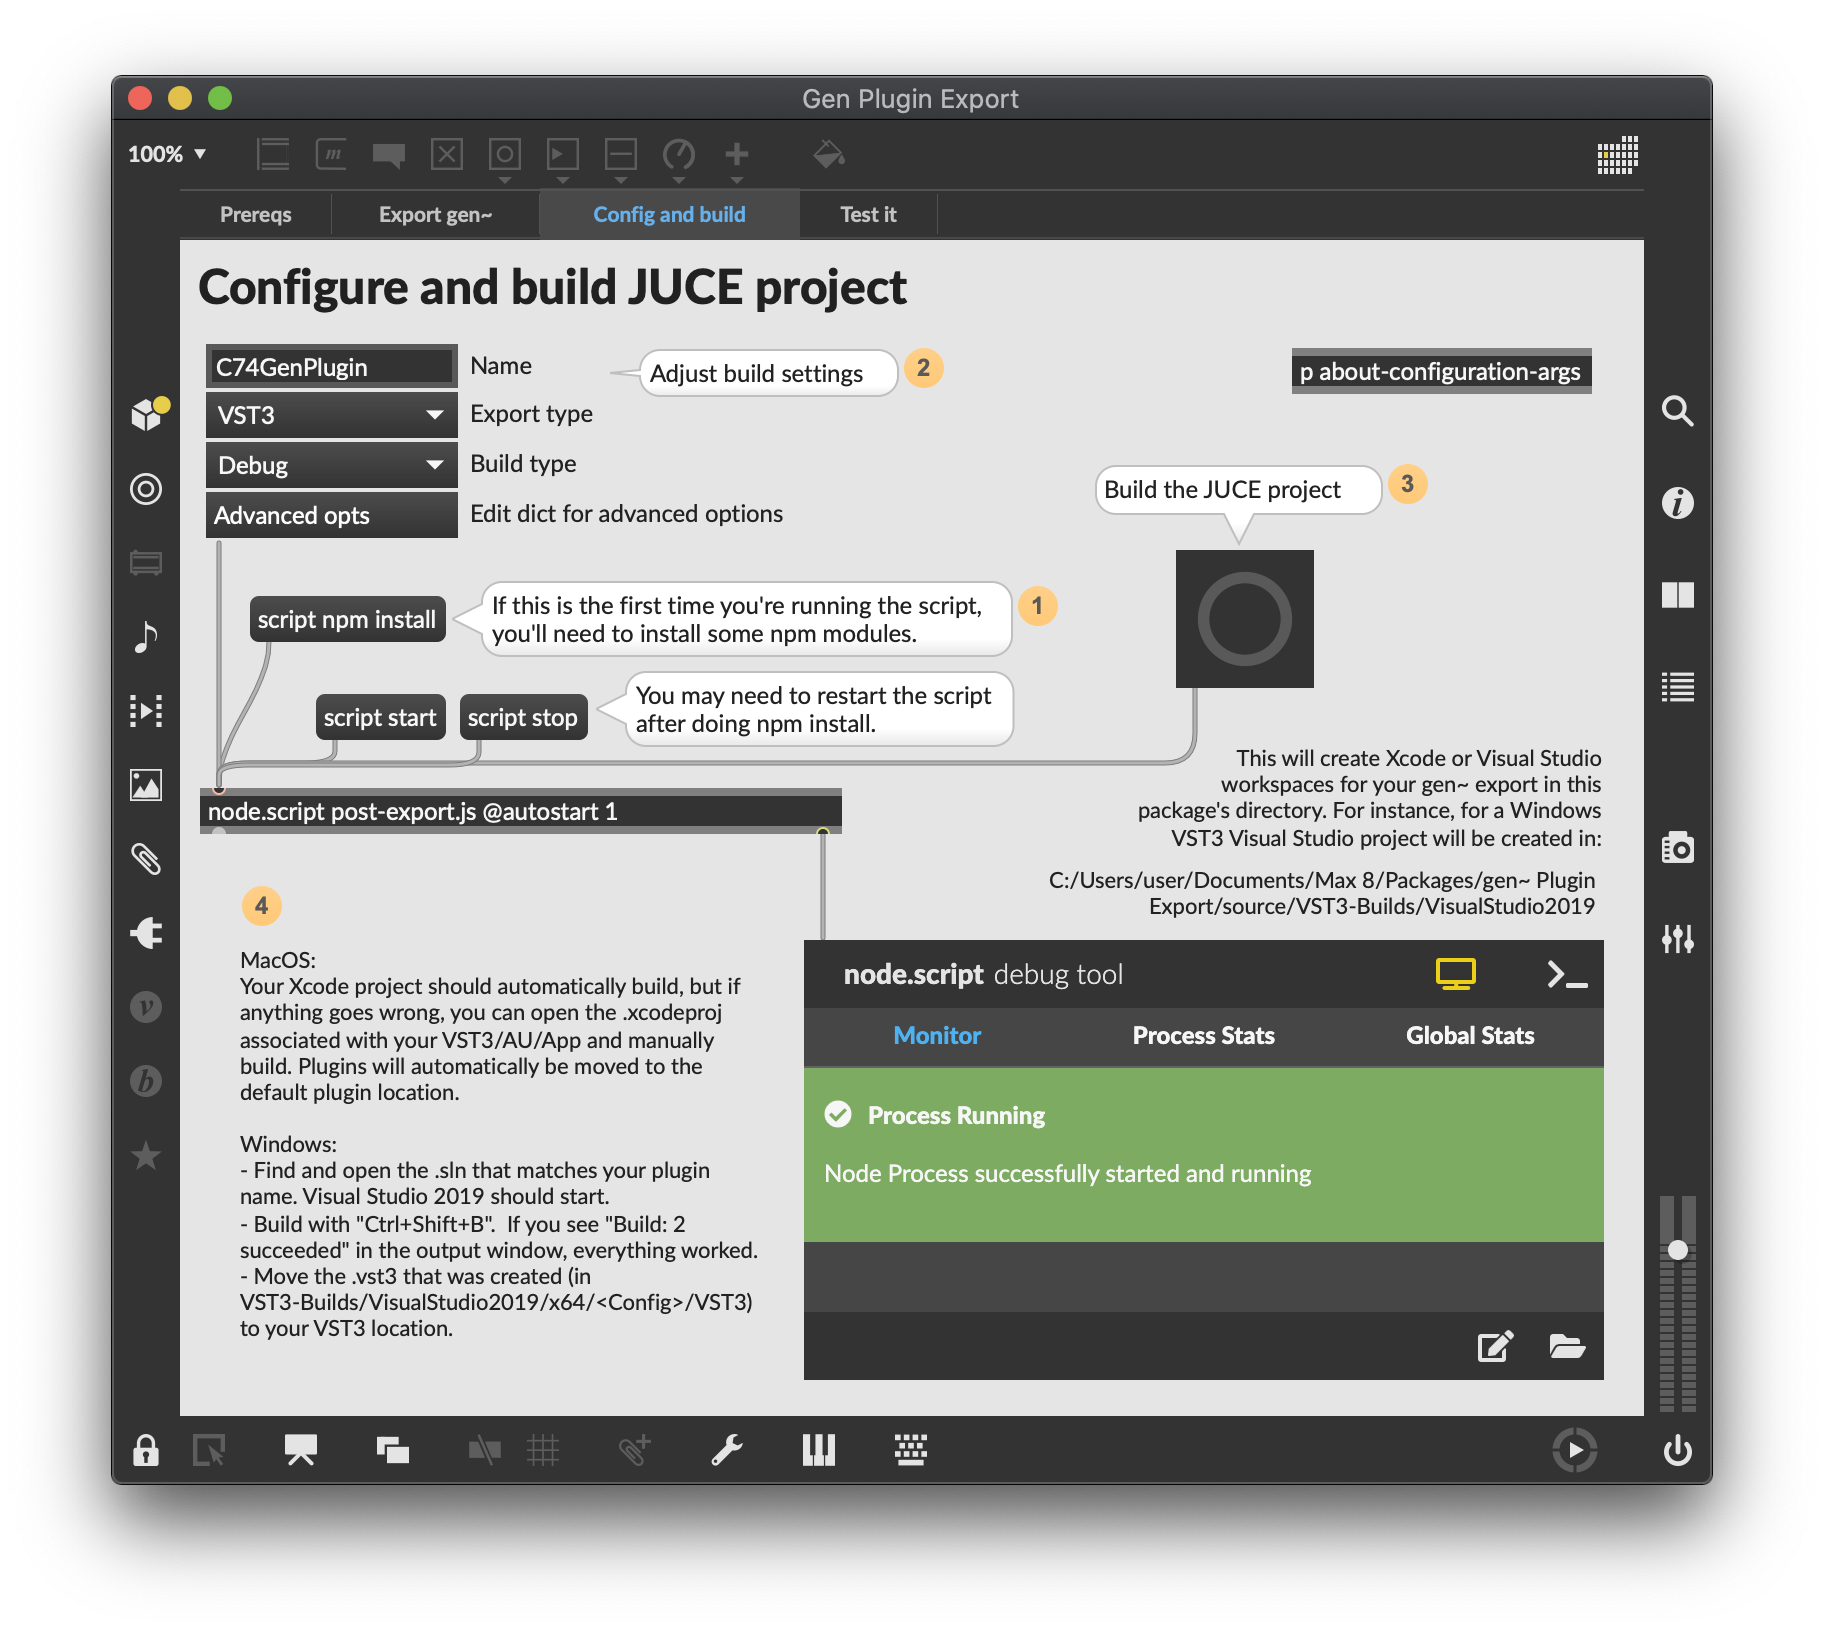
Task: Click the script stop message
Action: [x=523, y=717]
